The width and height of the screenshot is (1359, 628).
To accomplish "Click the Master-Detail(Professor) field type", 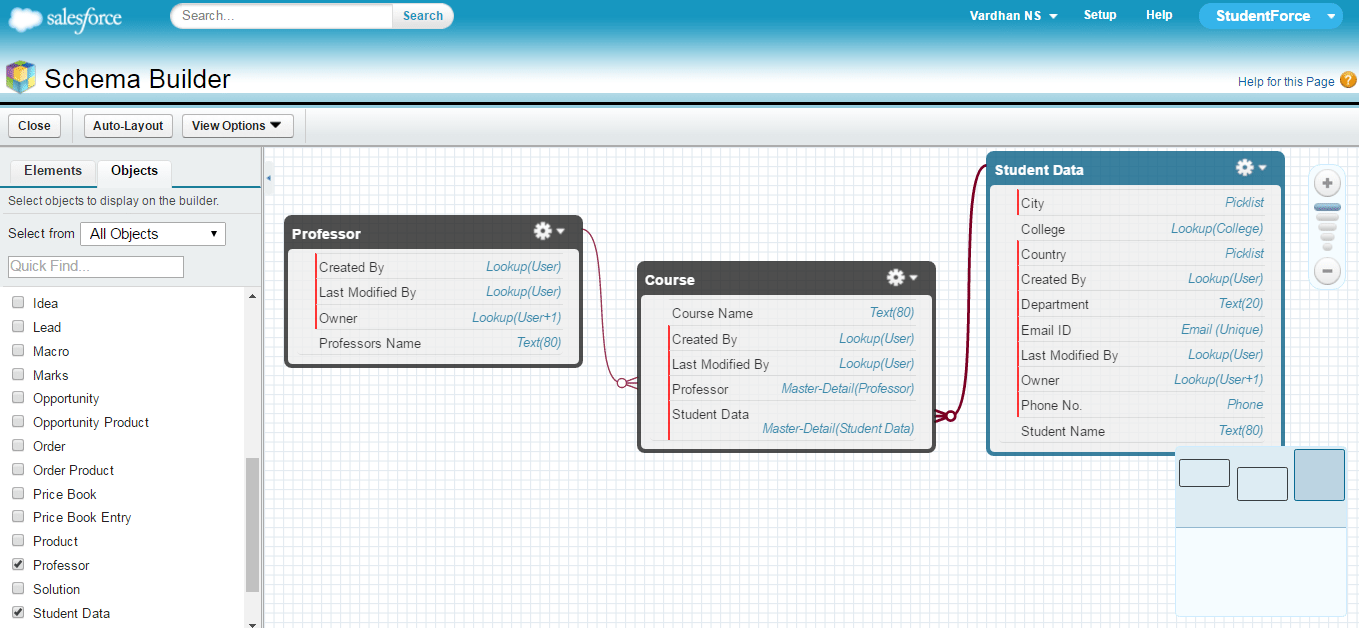I will tap(847, 389).
